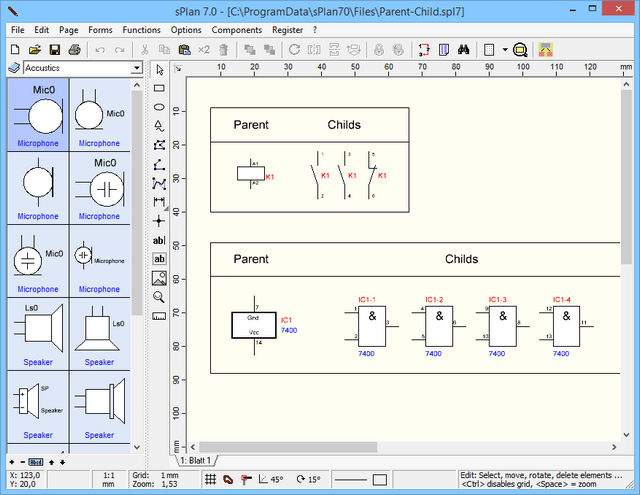The width and height of the screenshot is (640, 495).
Task: Toggle the 45° angle snap
Action: (x=270, y=480)
